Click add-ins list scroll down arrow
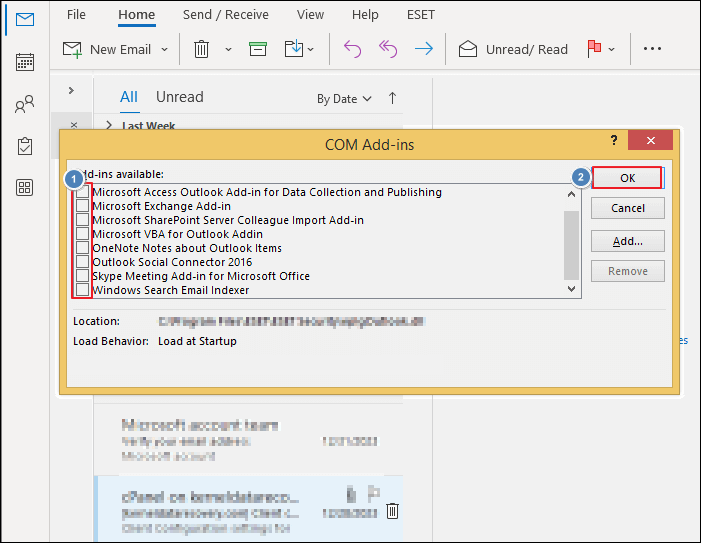Viewport: 701px width, 543px height. tap(571, 289)
